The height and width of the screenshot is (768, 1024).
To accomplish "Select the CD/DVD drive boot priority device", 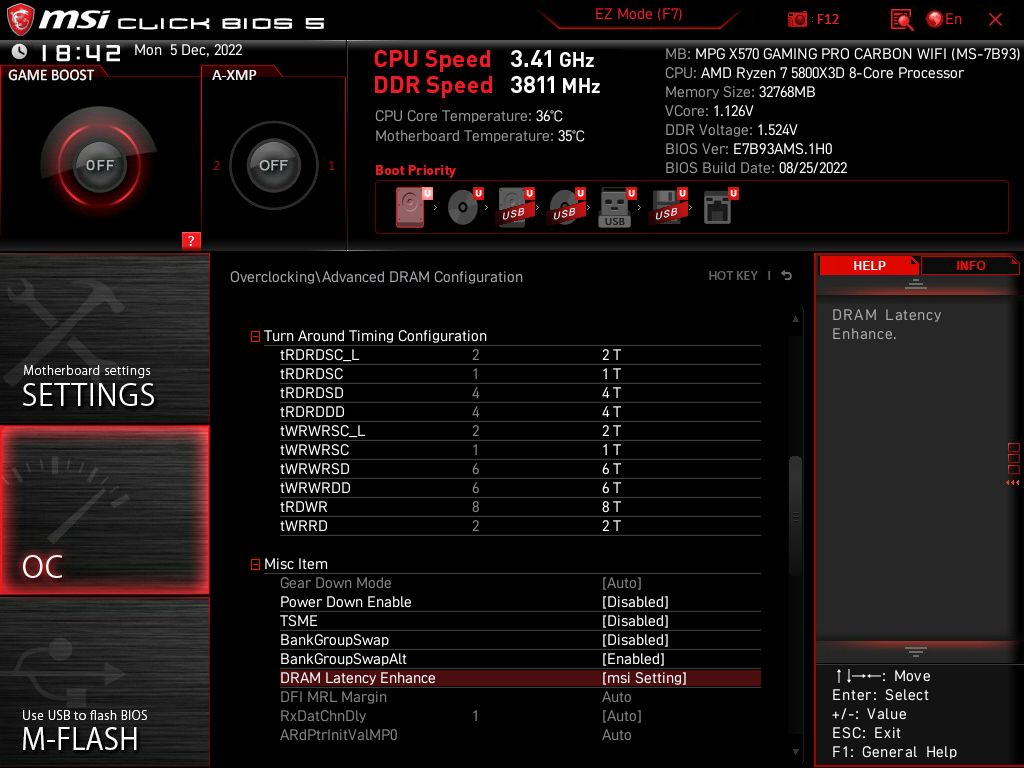I will coord(465,208).
